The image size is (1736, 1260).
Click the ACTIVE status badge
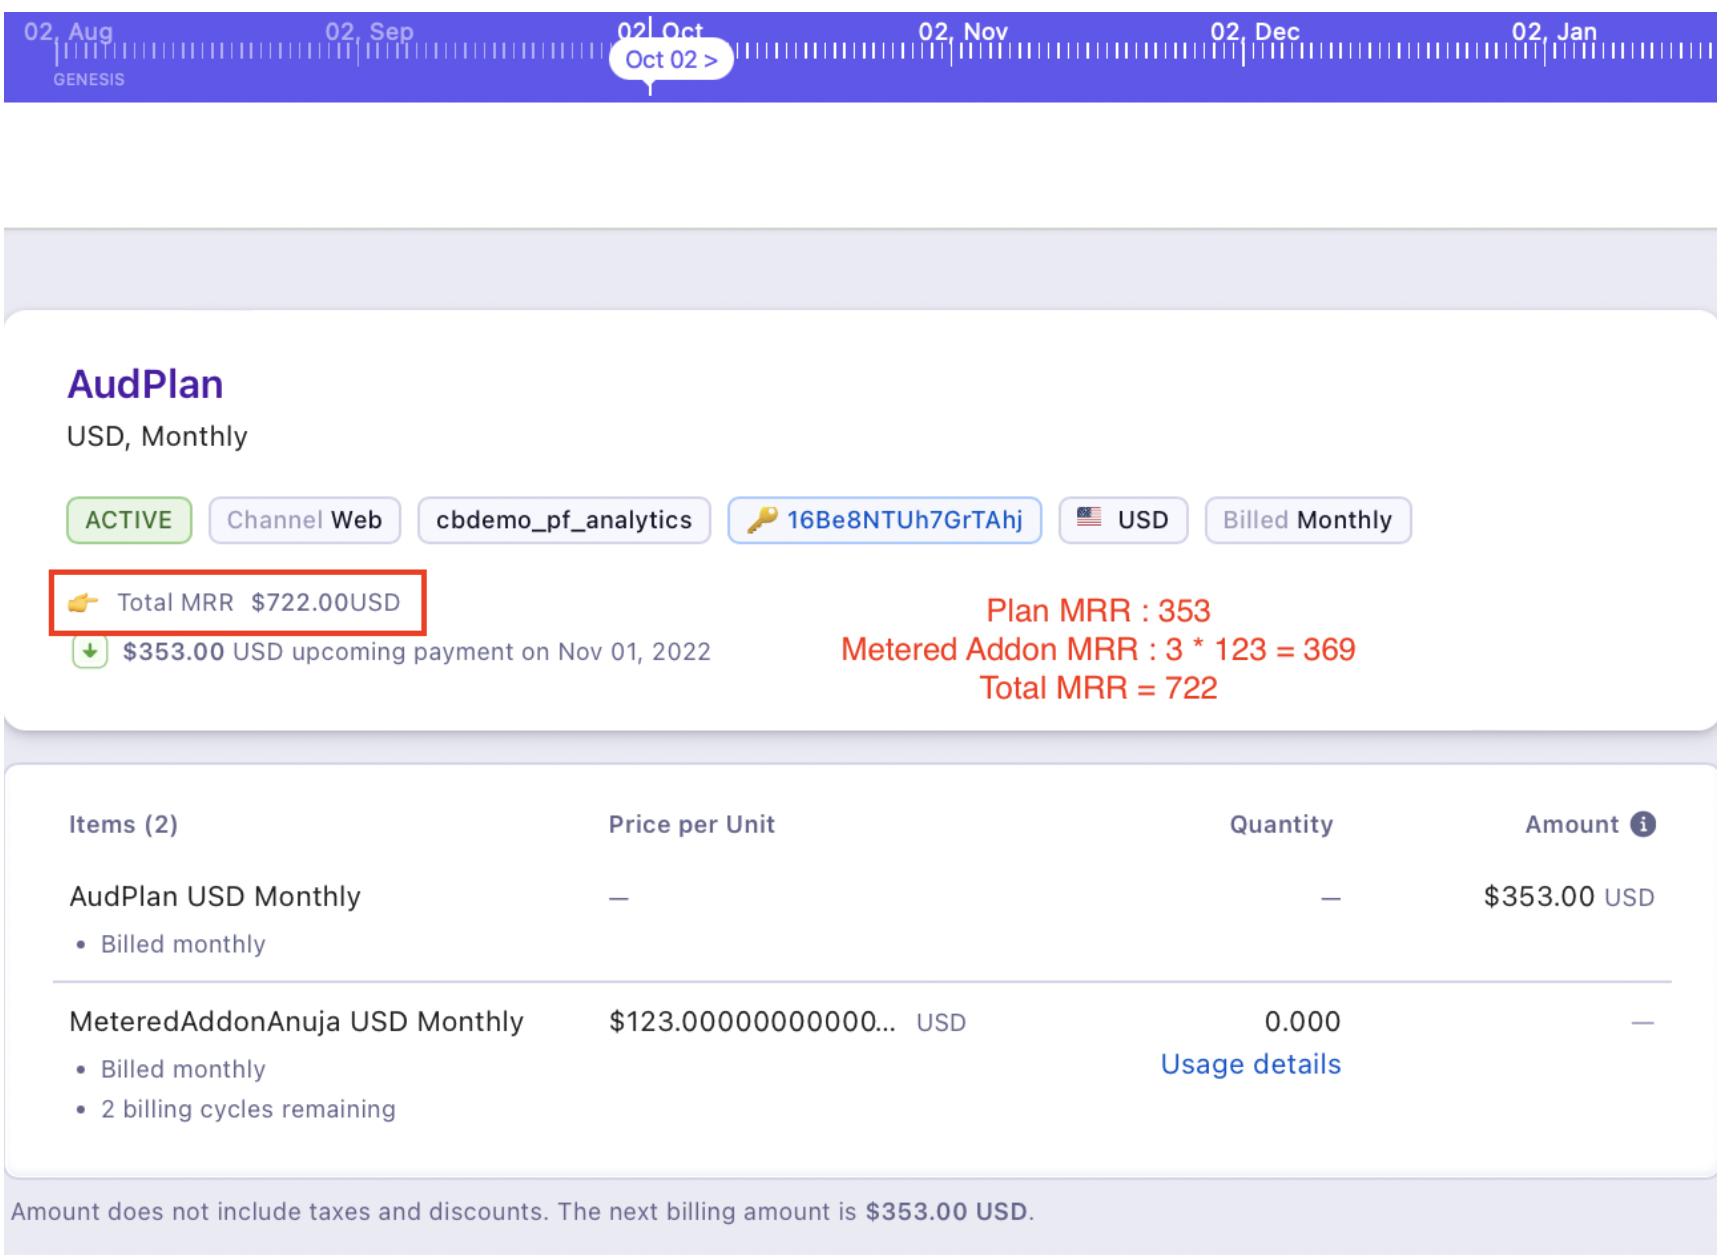click(x=129, y=520)
